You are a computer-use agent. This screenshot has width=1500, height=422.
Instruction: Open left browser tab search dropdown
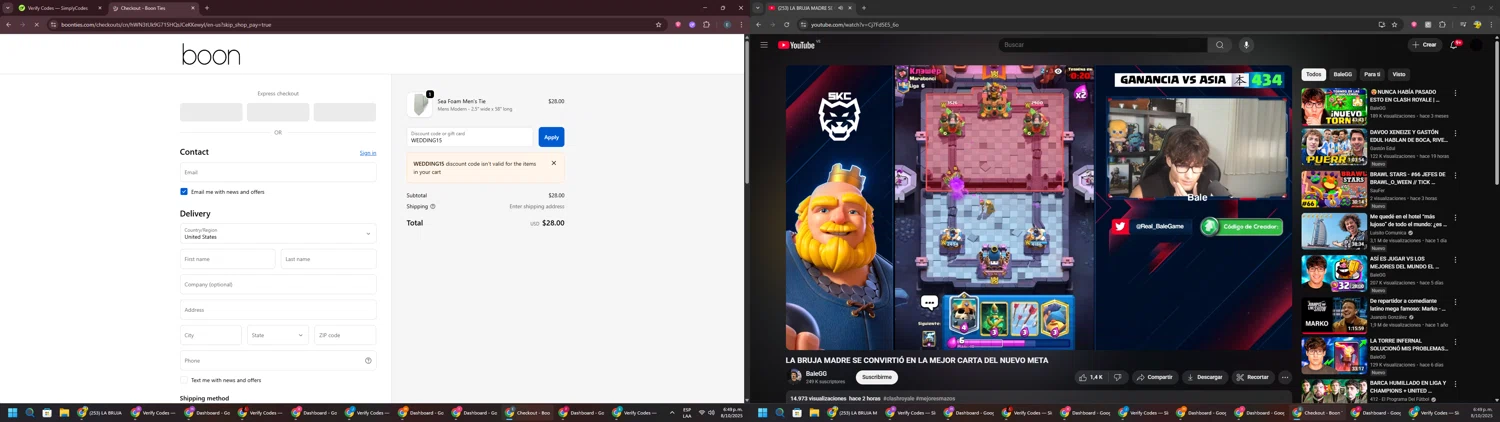point(8,8)
